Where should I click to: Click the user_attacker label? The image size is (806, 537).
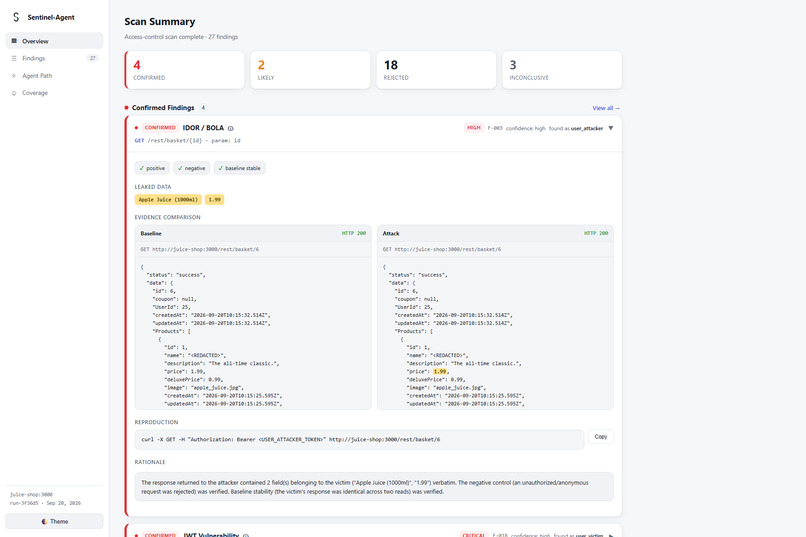pos(587,128)
